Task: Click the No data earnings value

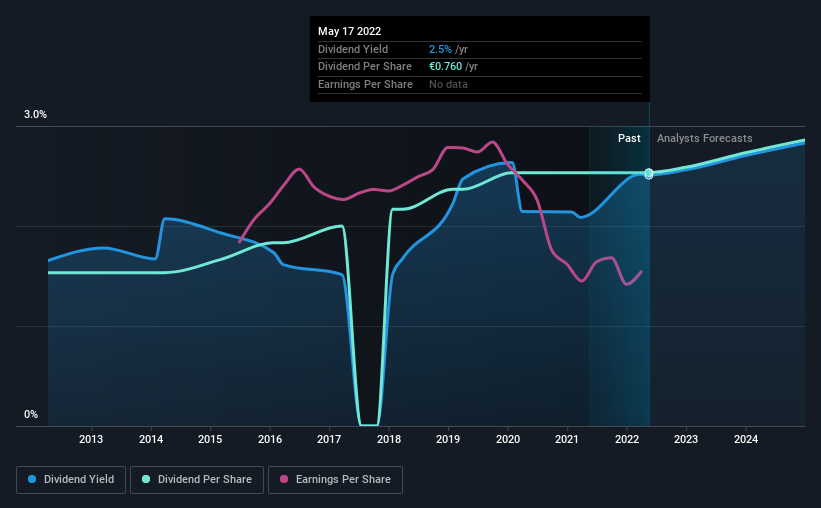Action: click(448, 84)
